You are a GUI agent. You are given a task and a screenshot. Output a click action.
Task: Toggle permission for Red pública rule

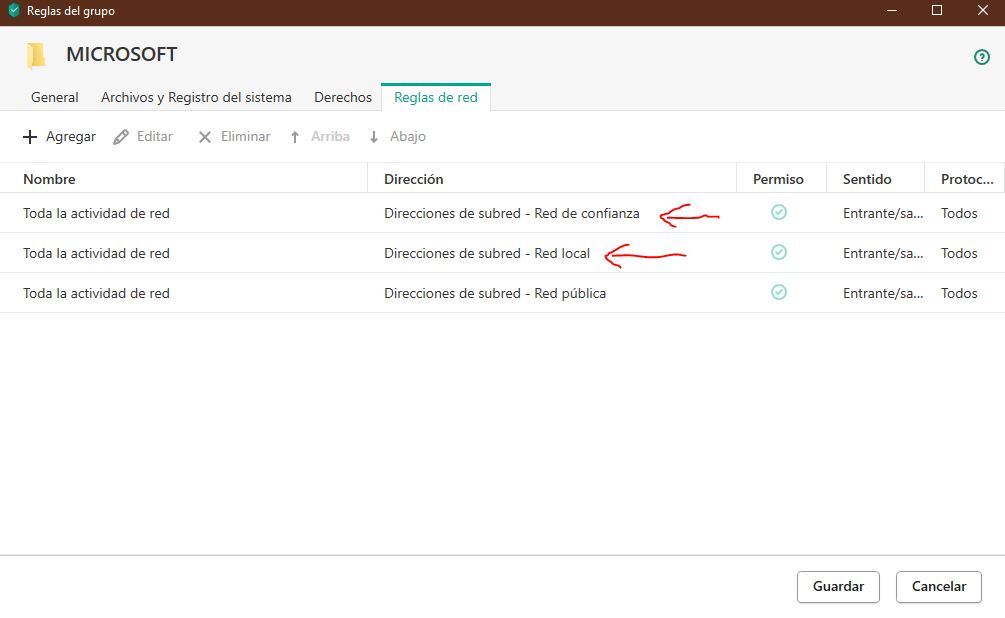tap(779, 292)
